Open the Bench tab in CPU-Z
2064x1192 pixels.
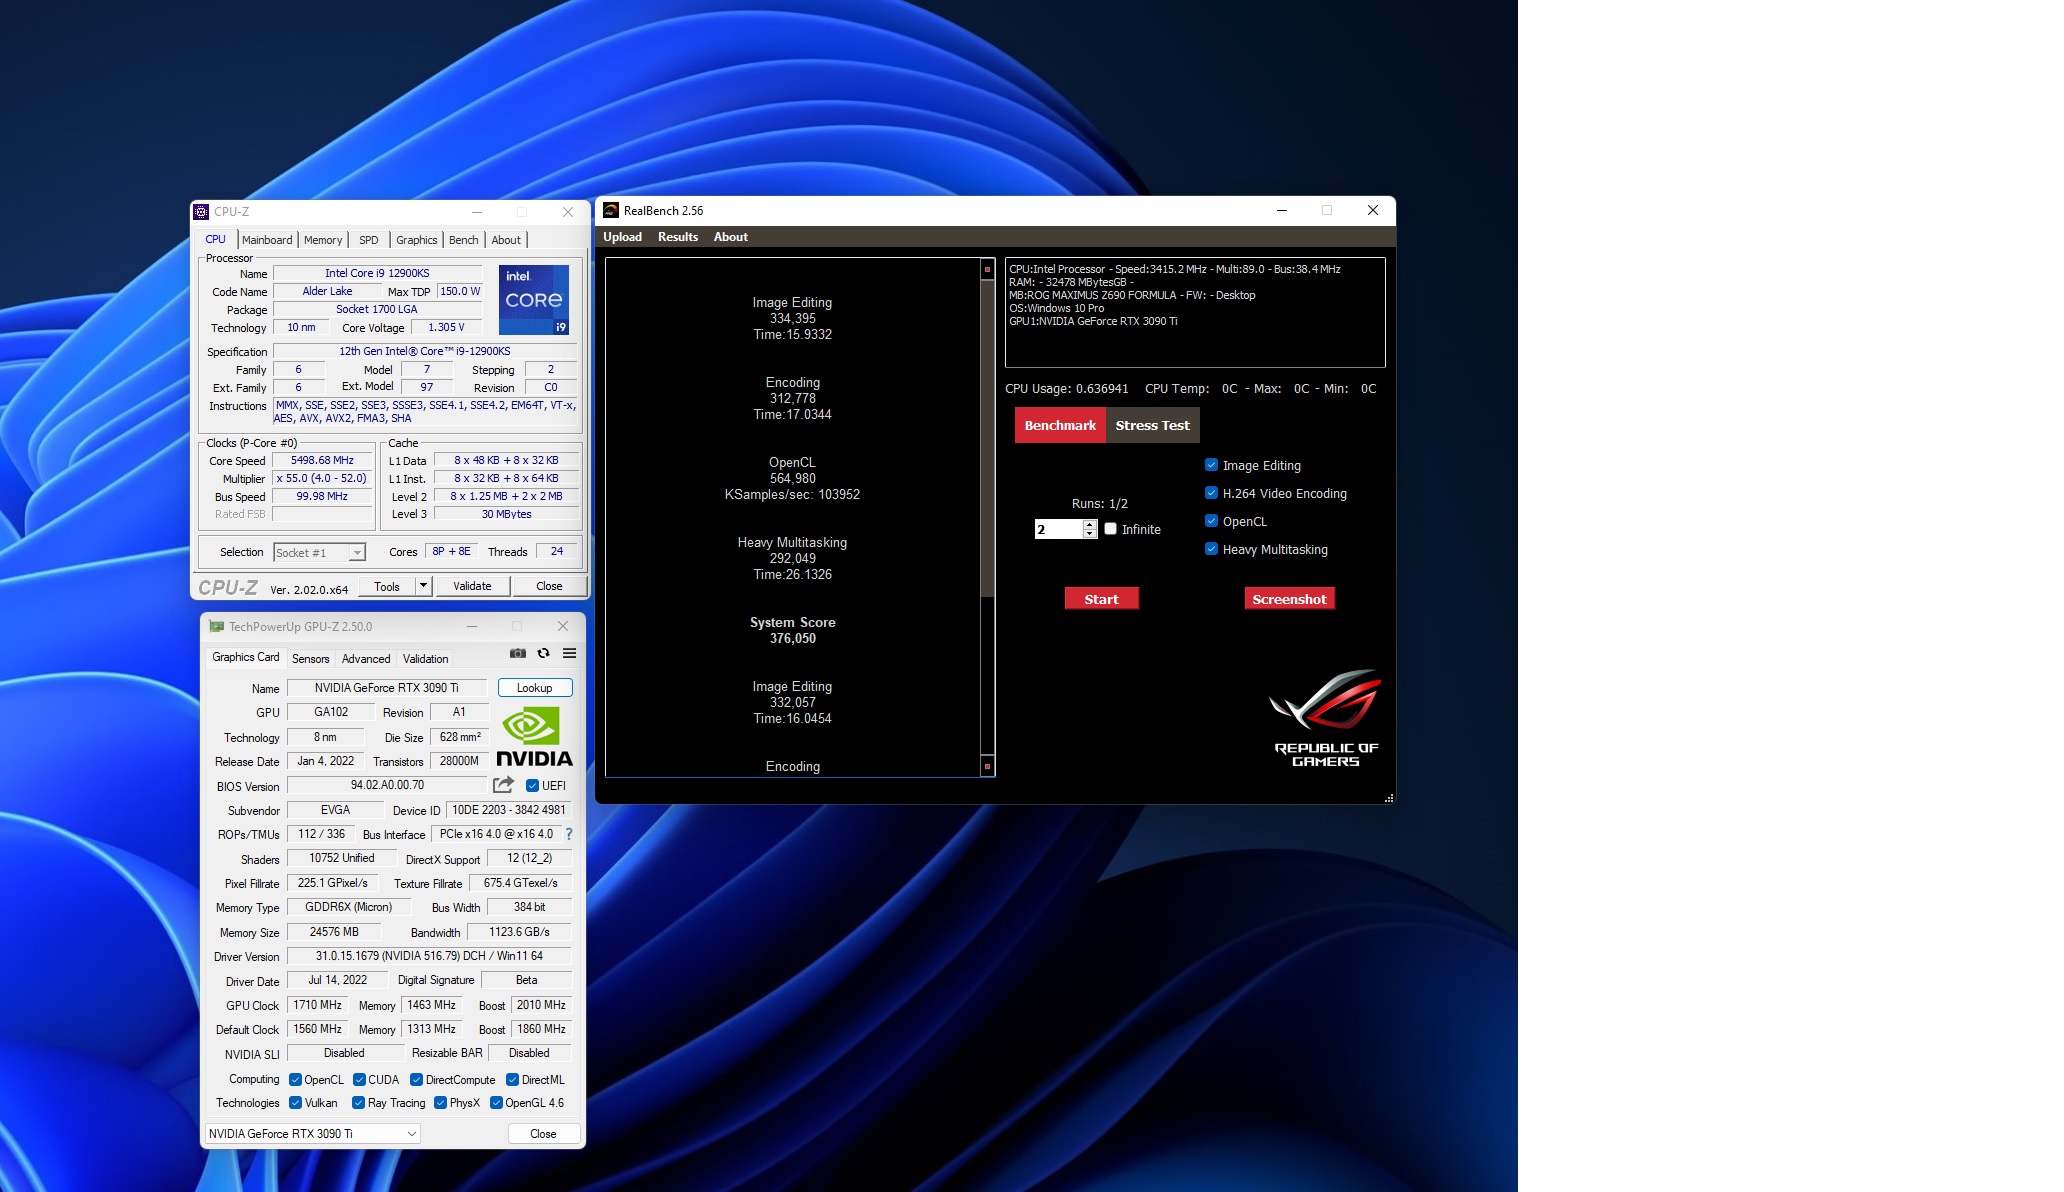coord(463,240)
